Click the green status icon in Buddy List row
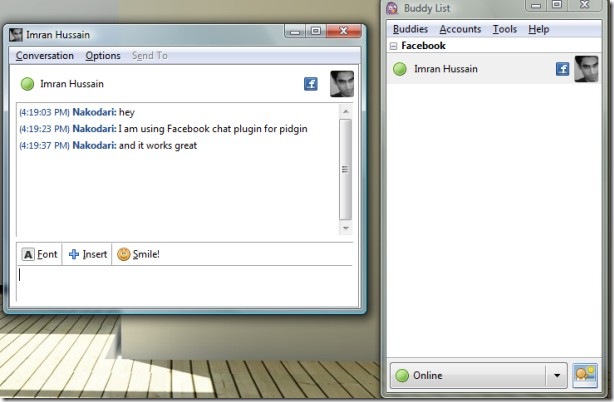The image size is (614, 402). coord(400,69)
